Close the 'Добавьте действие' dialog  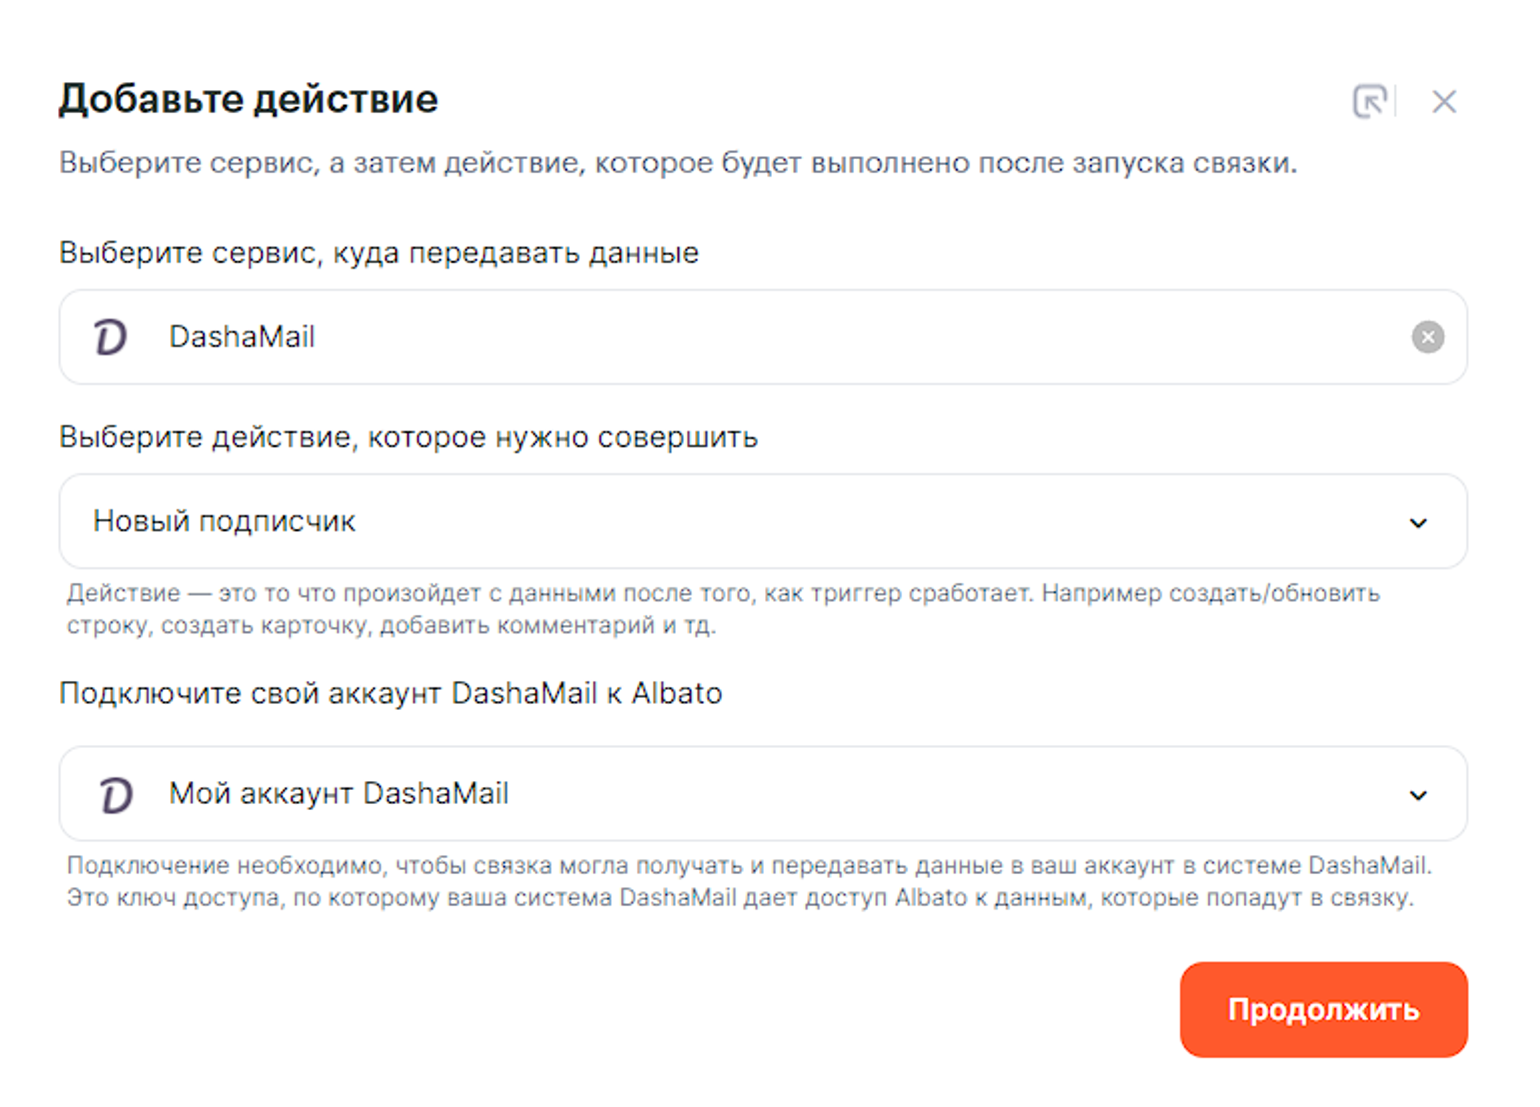pos(1443,101)
